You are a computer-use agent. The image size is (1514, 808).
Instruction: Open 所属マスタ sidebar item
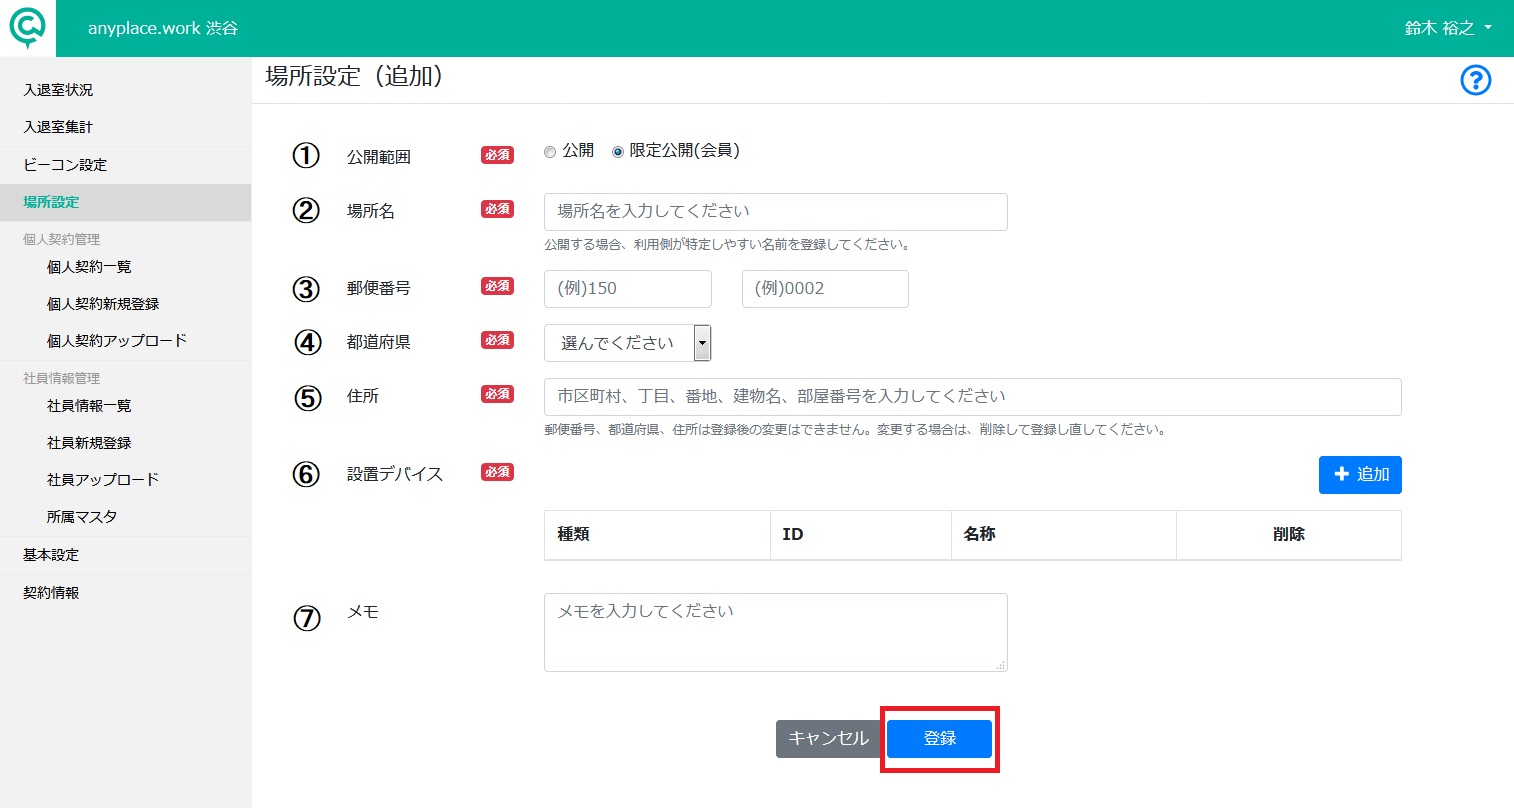pos(82,517)
